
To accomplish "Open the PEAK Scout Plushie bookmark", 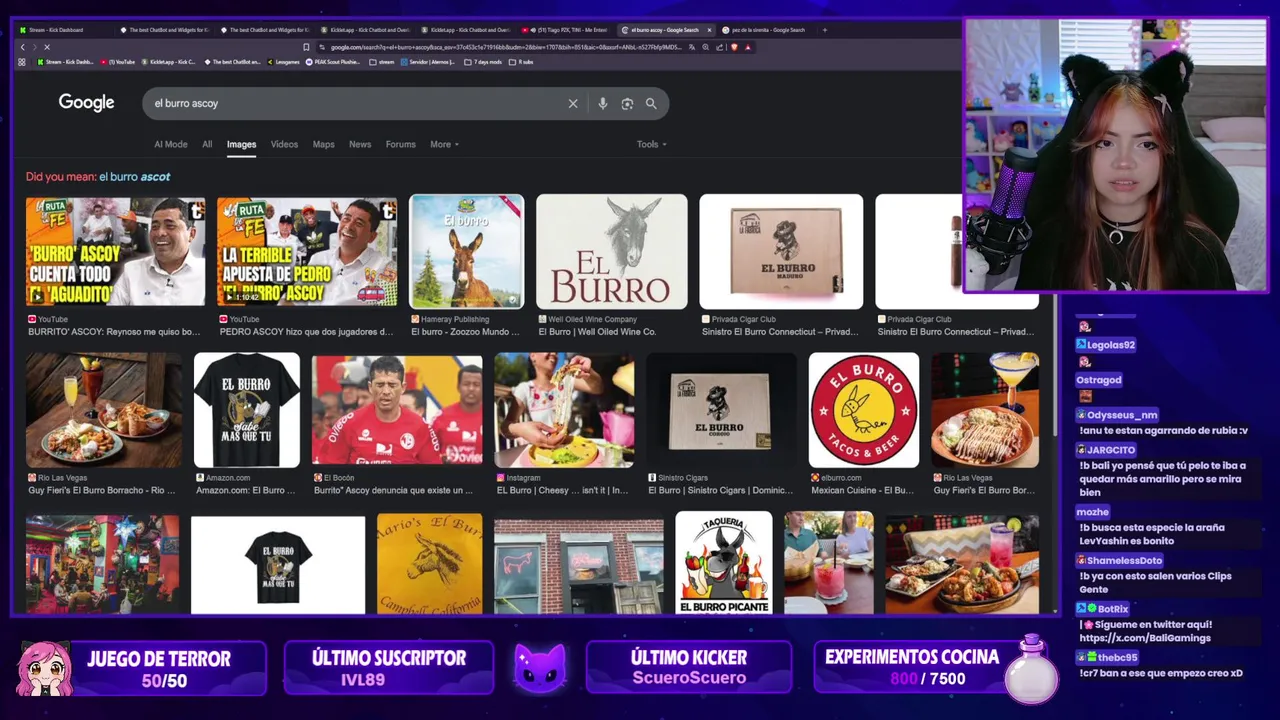I will 333,62.
